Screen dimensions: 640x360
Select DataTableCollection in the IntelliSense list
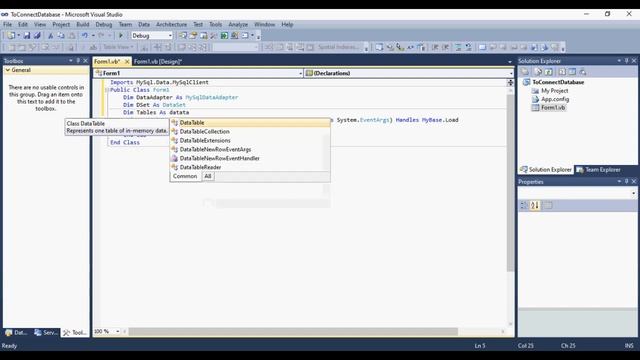coord(250,131)
